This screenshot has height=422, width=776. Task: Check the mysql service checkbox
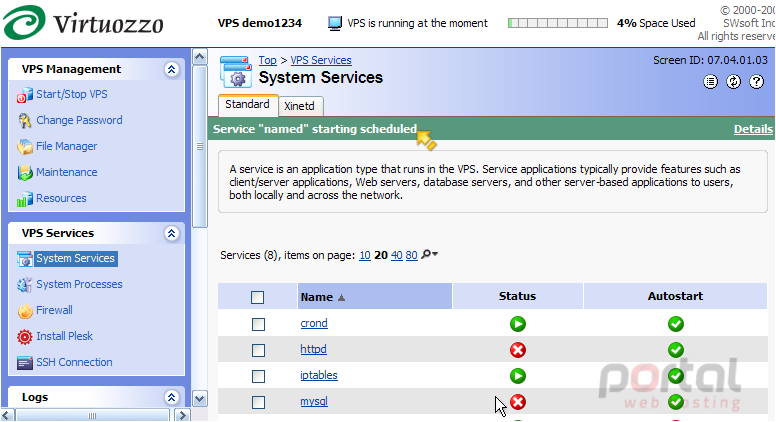tap(258, 403)
